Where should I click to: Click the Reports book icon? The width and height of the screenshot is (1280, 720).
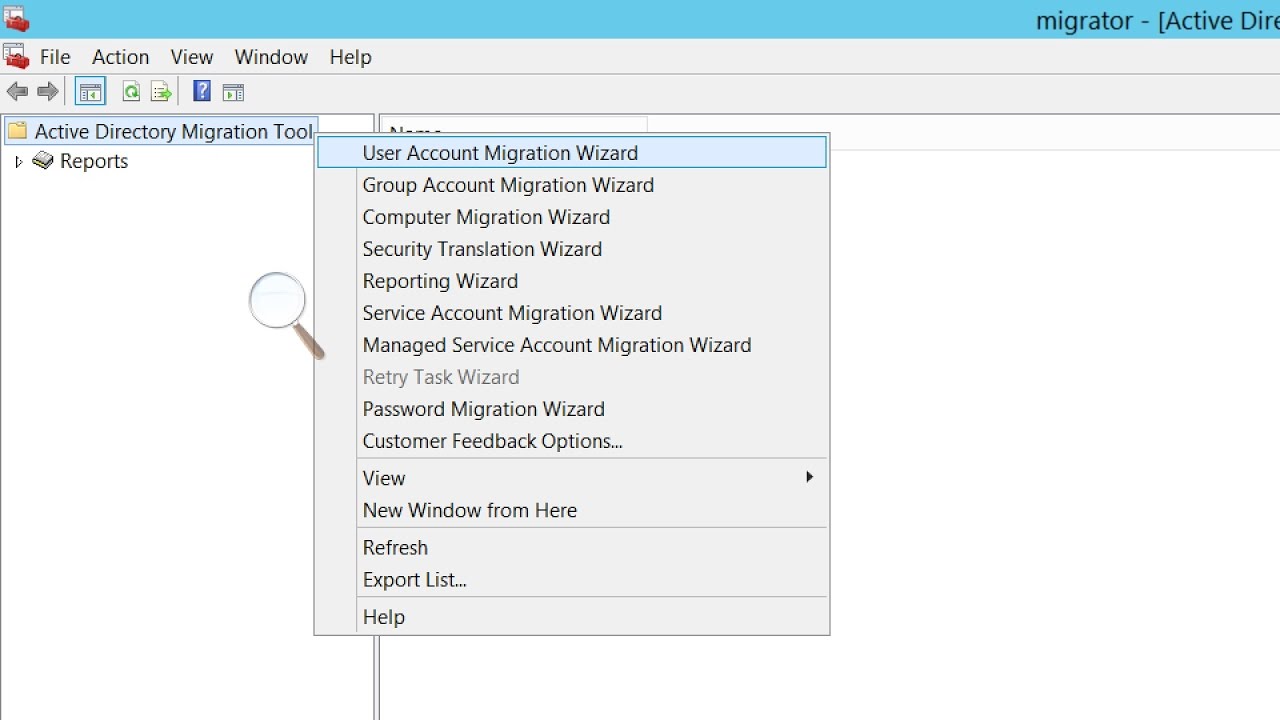(42, 160)
